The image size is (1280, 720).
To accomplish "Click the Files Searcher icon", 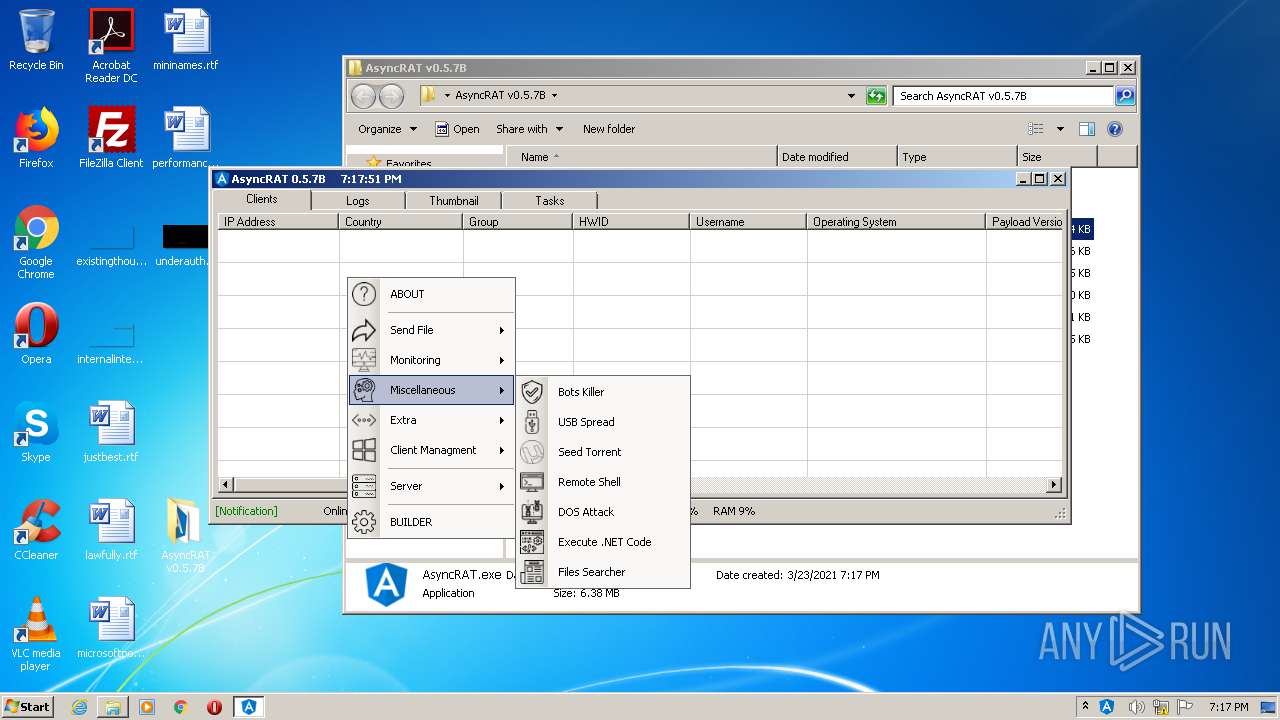I will [x=532, y=572].
